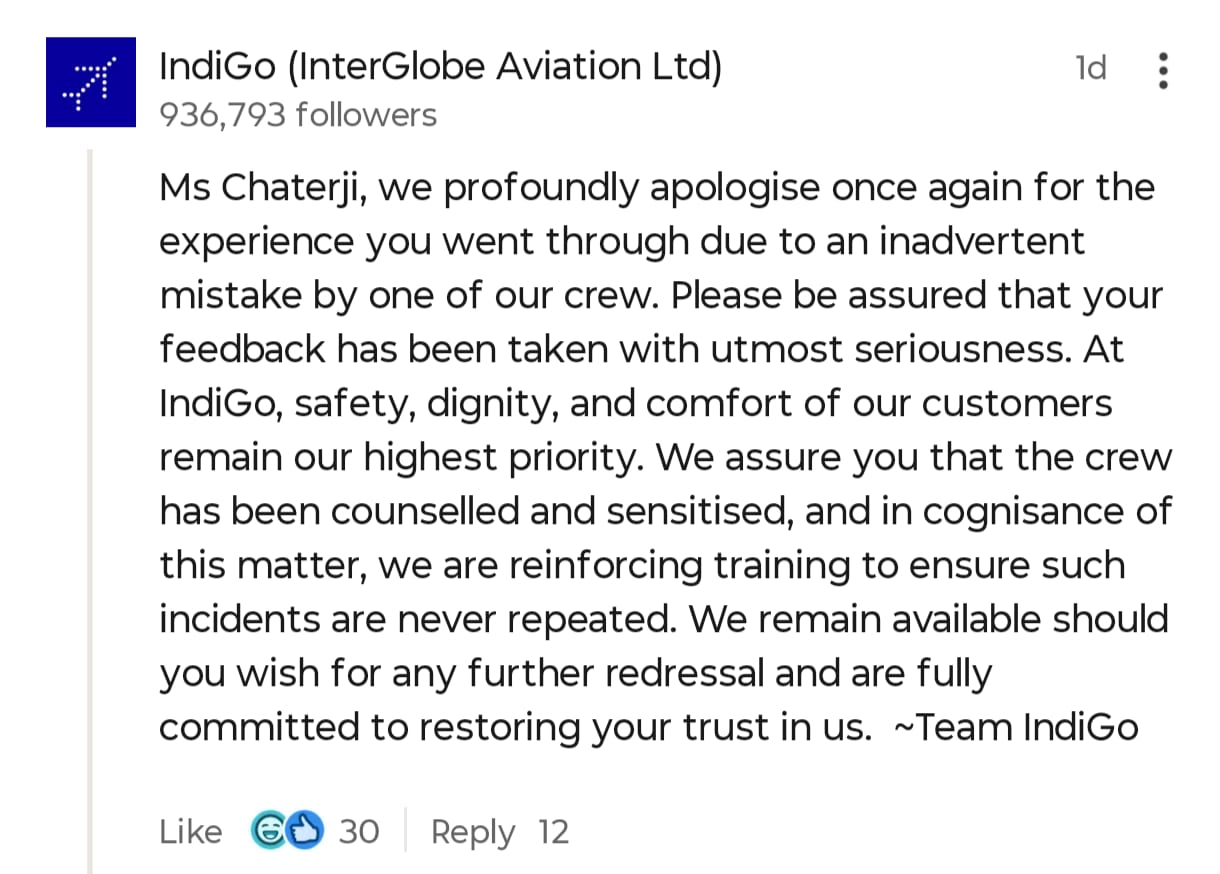The width and height of the screenshot is (1220, 874).
Task: Click the 1d timestamp
Action: tap(1091, 68)
